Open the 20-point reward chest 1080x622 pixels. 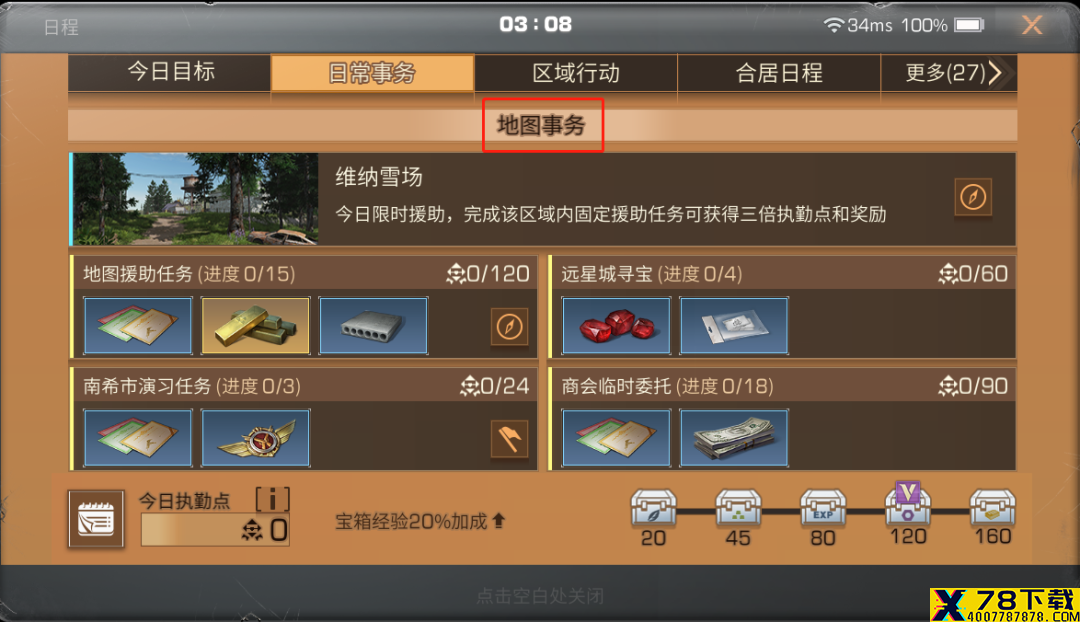[654, 509]
